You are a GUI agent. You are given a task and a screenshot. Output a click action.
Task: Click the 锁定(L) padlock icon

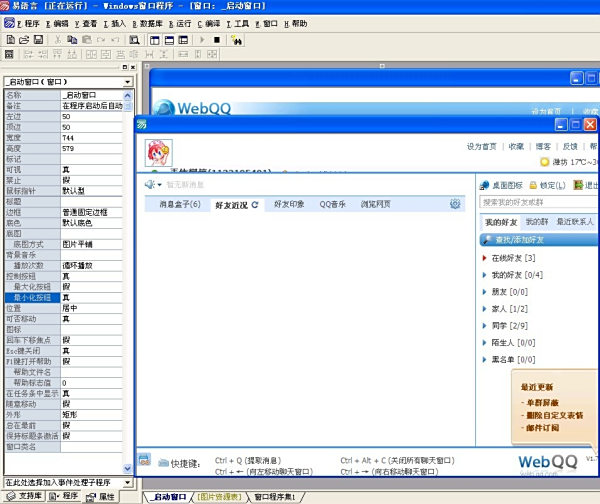coord(533,185)
